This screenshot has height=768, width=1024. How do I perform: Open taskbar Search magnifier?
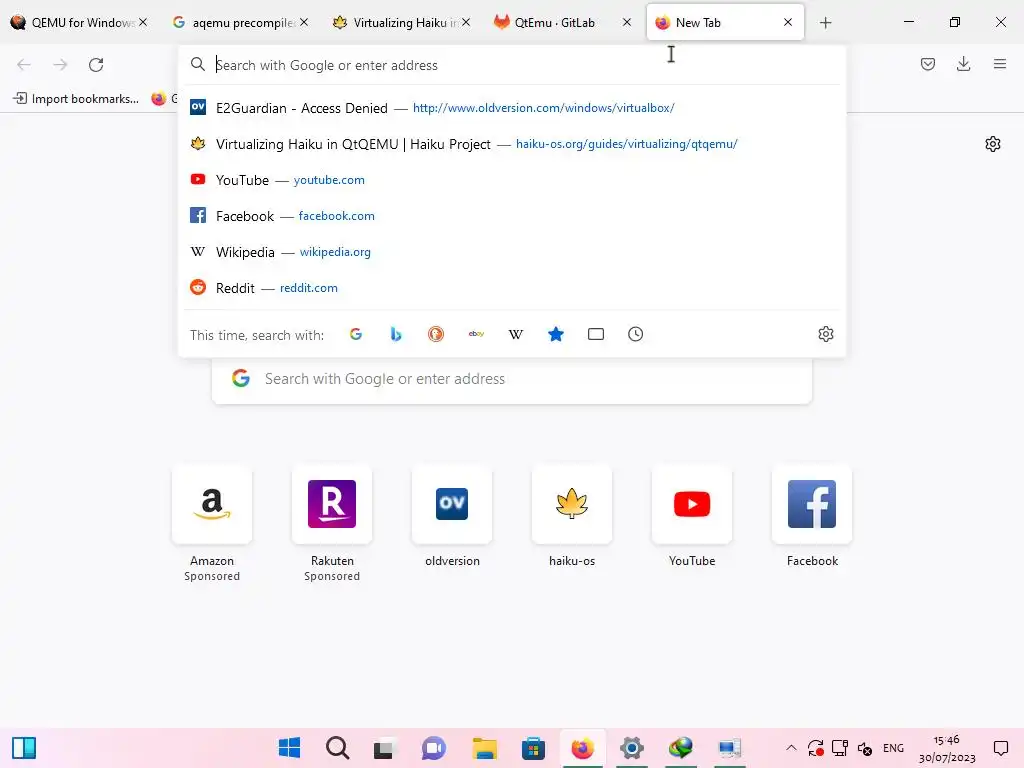[x=338, y=748]
